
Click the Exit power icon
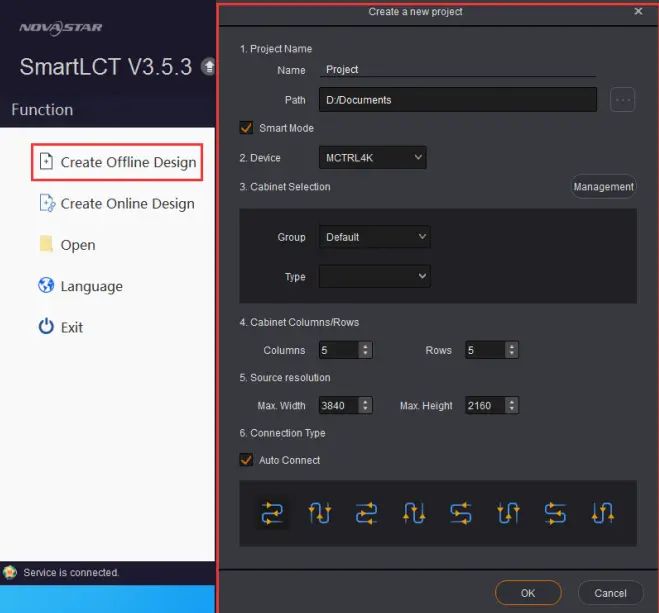pyautogui.click(x=46, y=326)
